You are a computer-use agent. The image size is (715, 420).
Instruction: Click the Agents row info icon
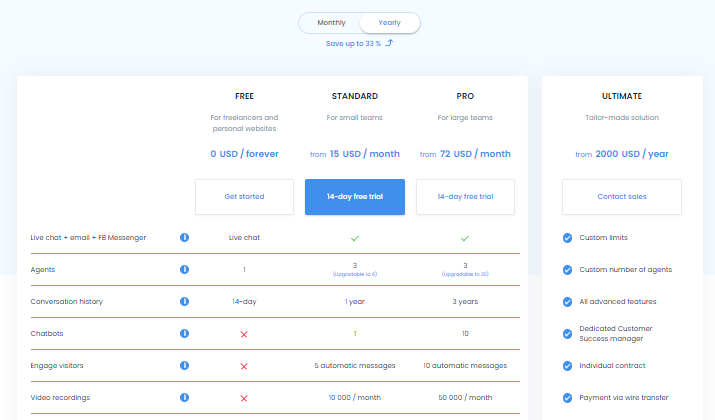(184, 270)
